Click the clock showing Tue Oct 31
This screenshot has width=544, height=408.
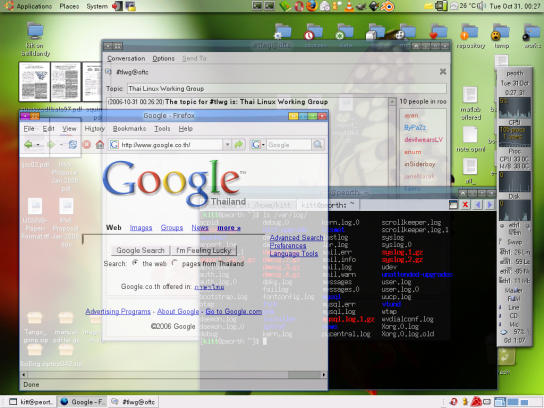point(515,6)
